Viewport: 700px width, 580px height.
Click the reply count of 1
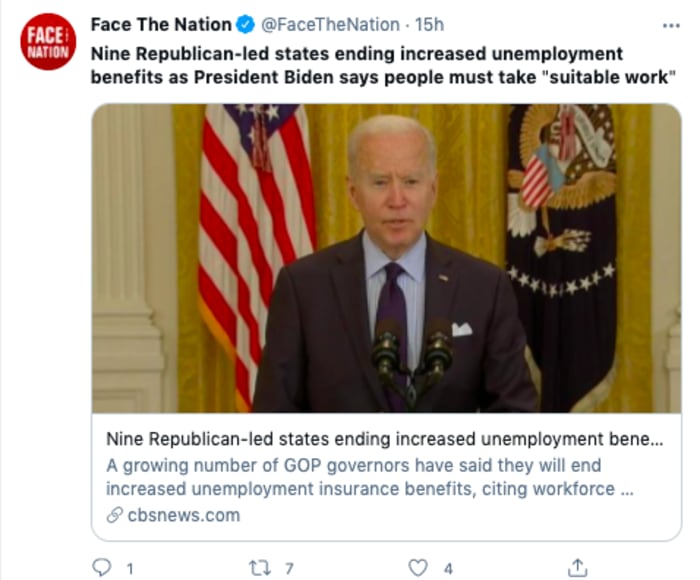click(x=129, y=568)
